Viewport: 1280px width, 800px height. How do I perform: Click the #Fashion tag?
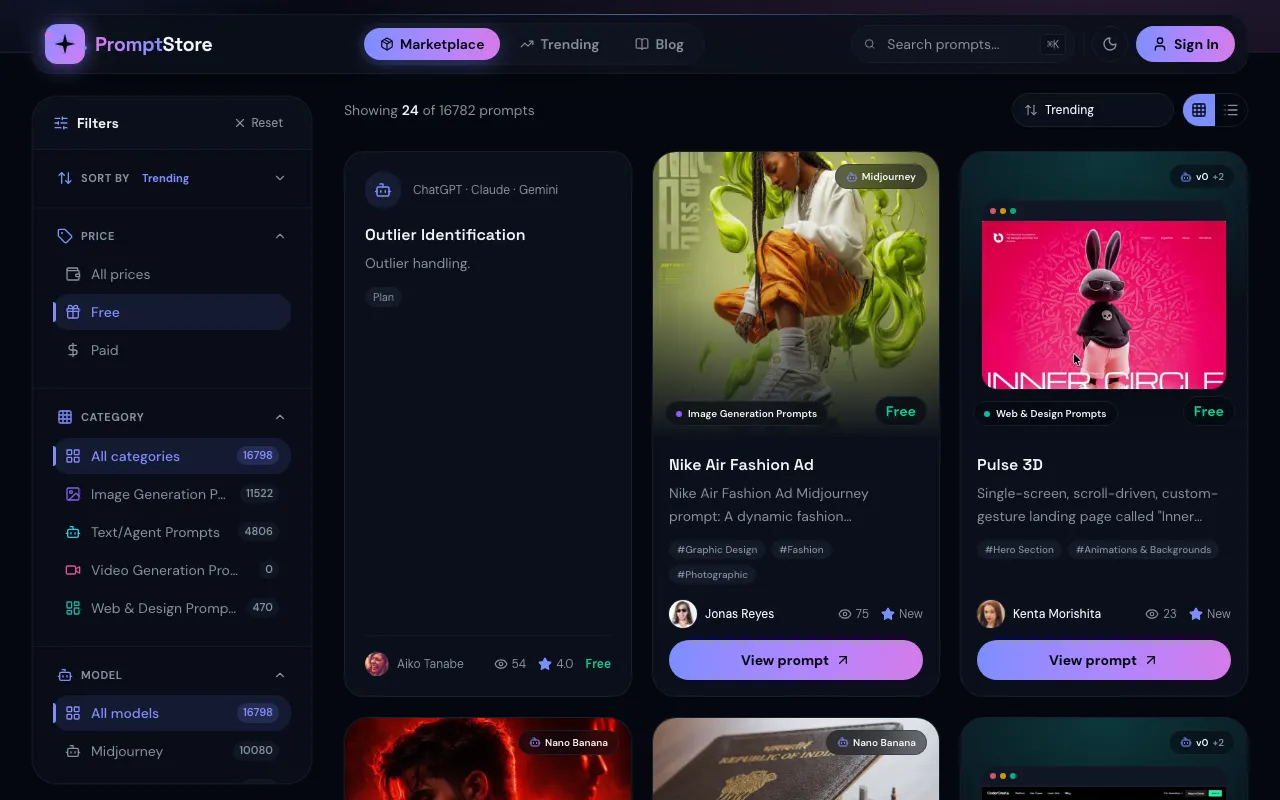pyautogui.click(x=801, y=549)
